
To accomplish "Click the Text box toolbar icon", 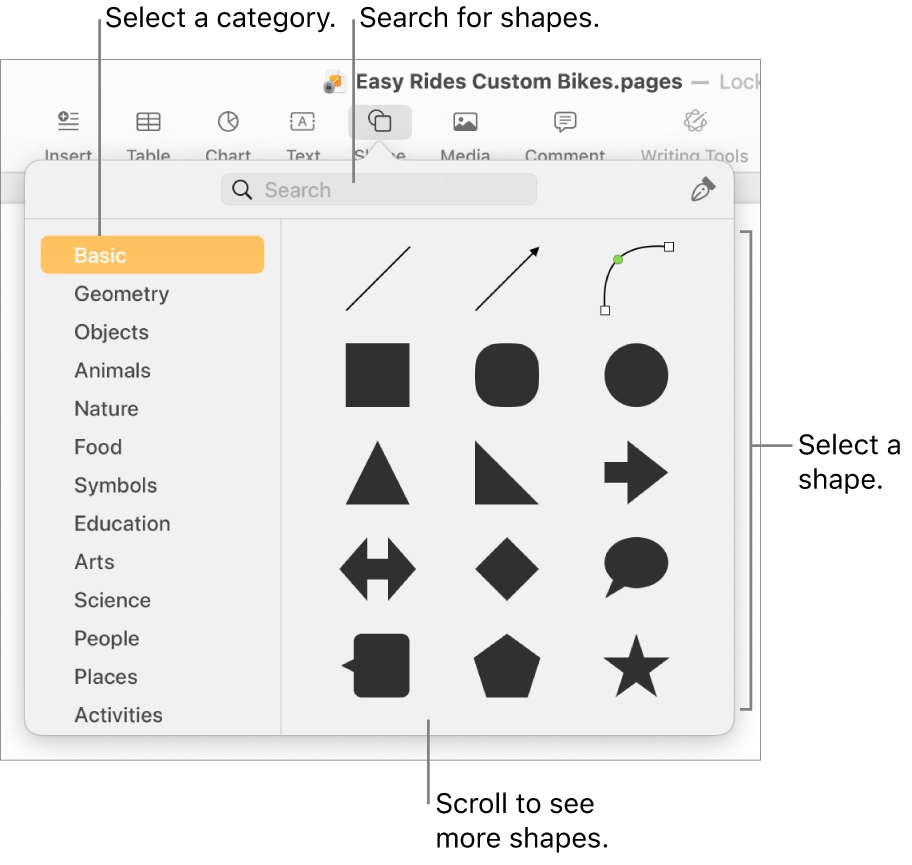I will 302,122.
